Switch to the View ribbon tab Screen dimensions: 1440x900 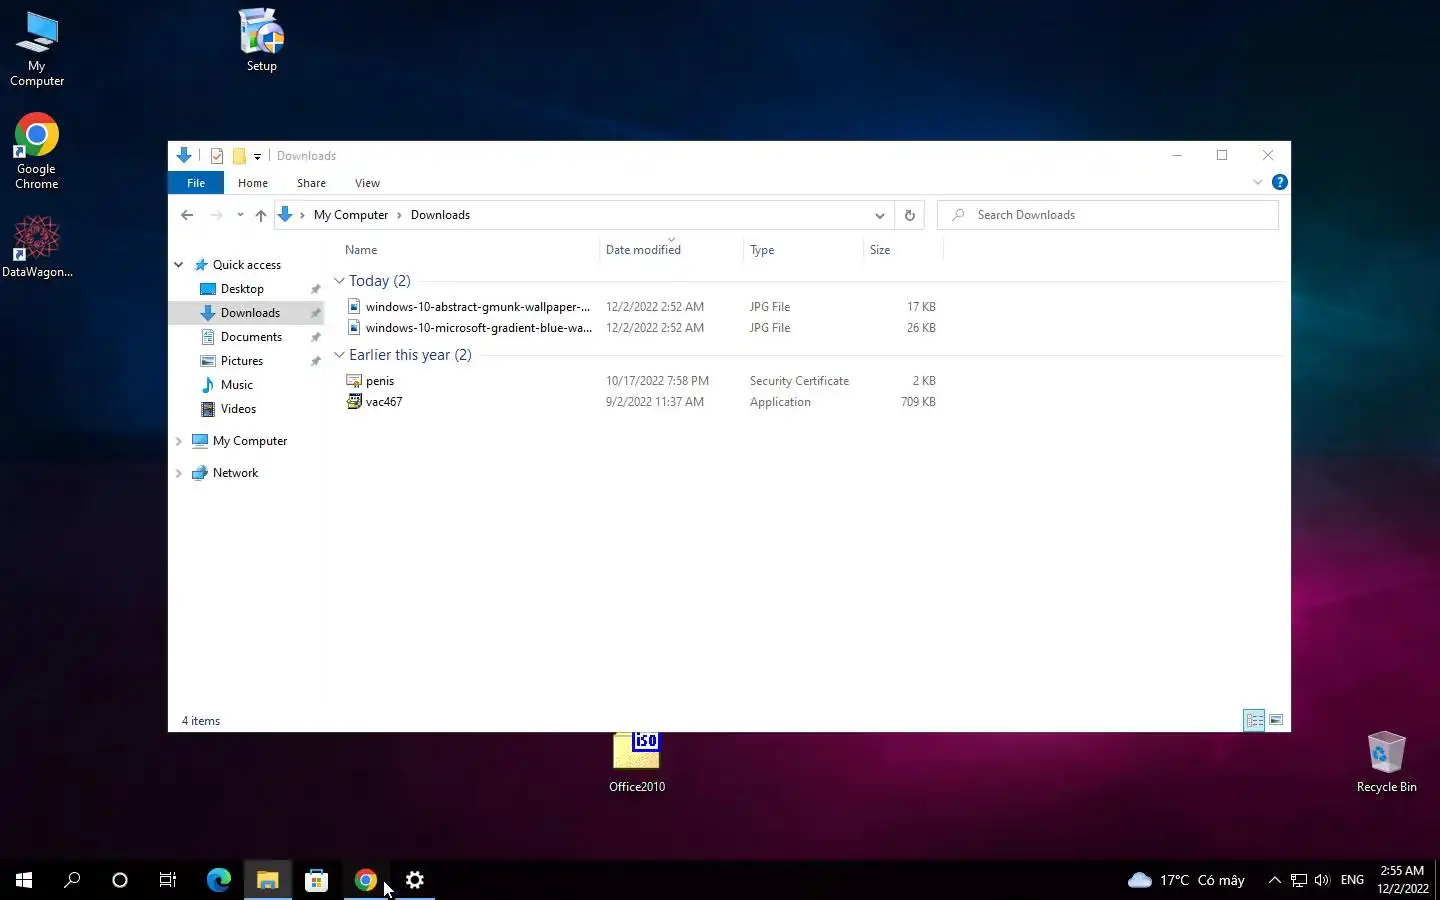[367, 183]
